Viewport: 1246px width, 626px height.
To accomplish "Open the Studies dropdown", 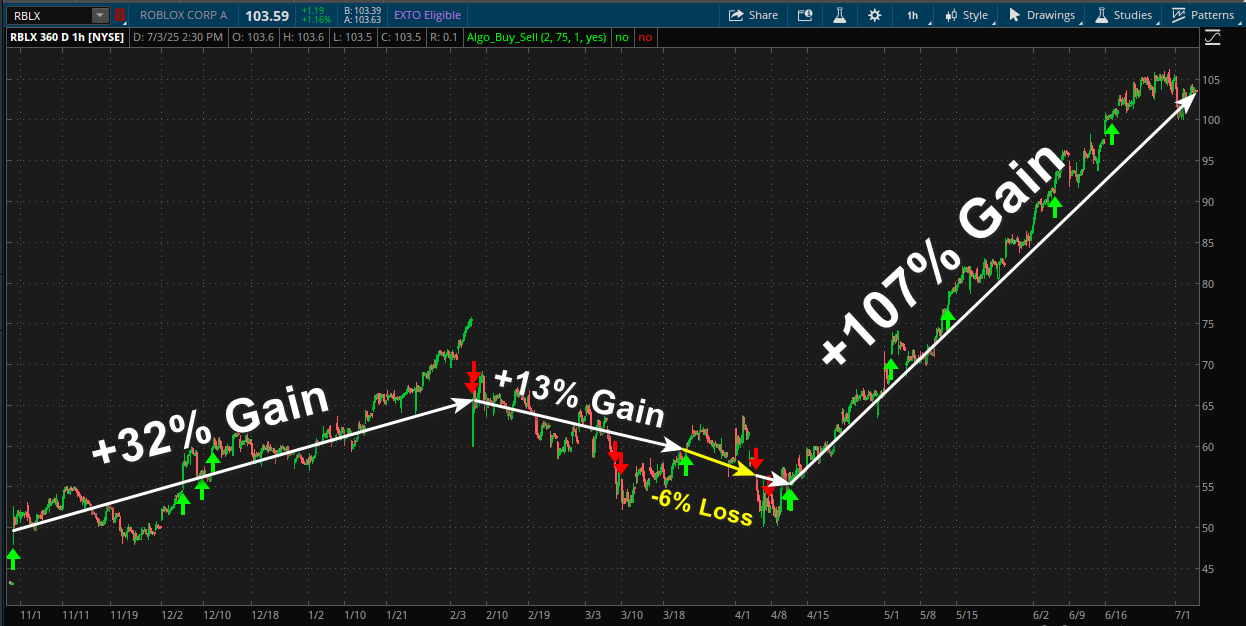I will 1124,15.
